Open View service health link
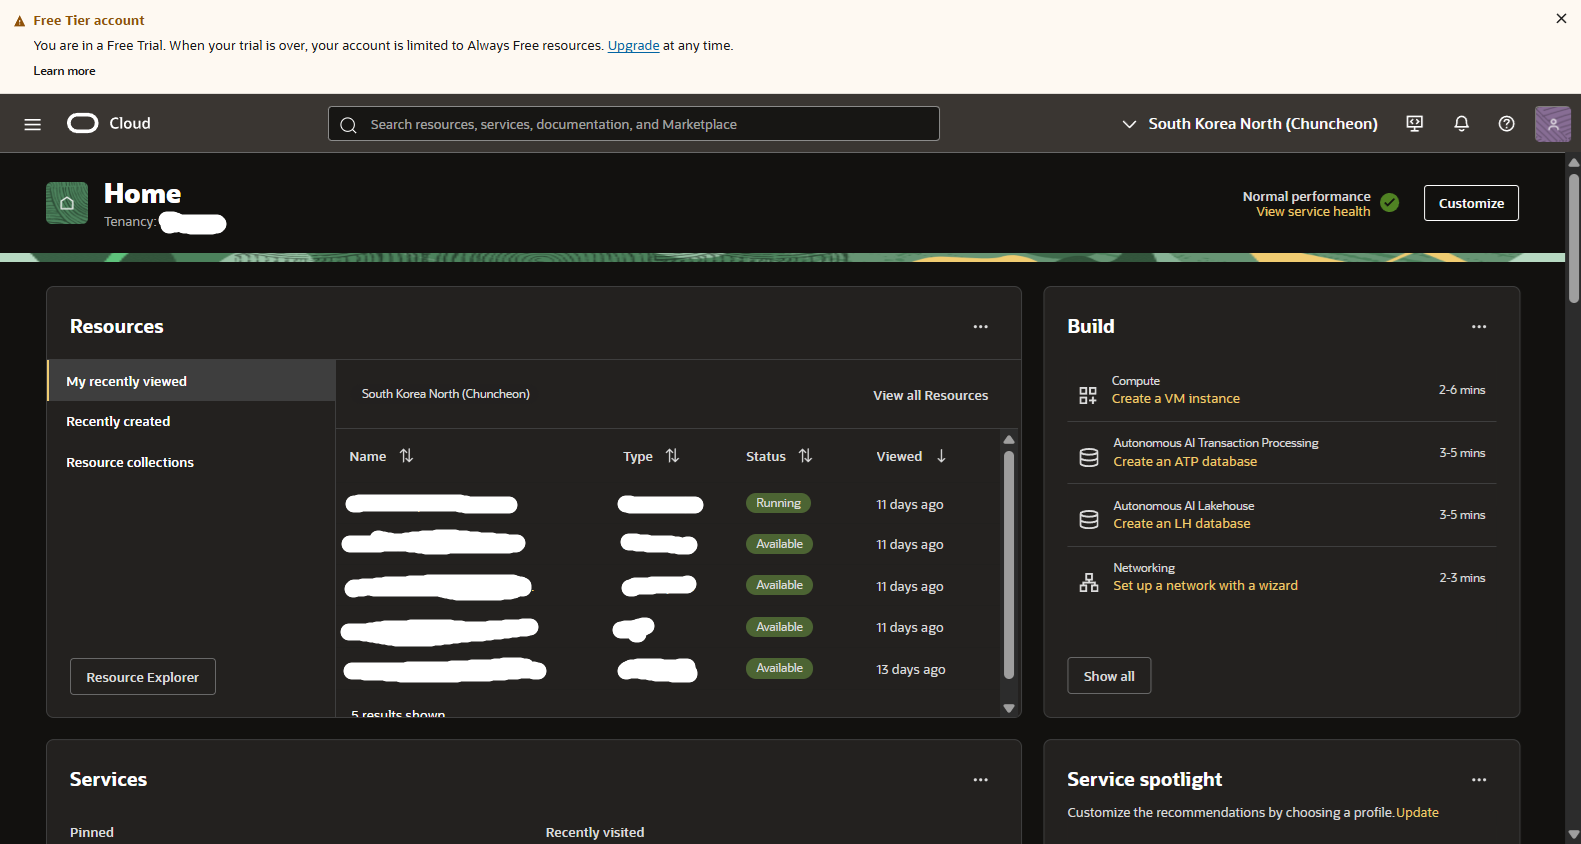Screen dimensions: 1581x844 [1313, 212]
